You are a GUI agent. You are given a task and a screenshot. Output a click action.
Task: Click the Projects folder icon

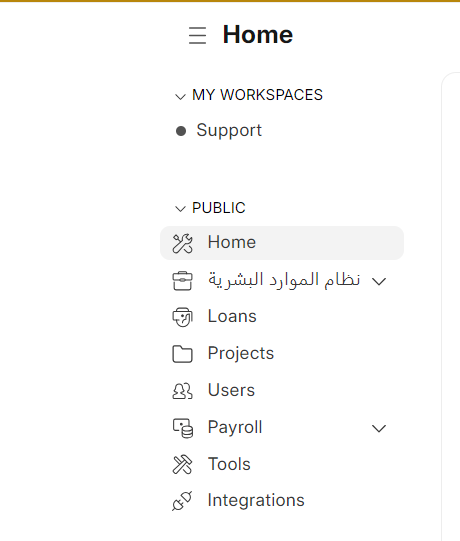click(x=182, y=354)
